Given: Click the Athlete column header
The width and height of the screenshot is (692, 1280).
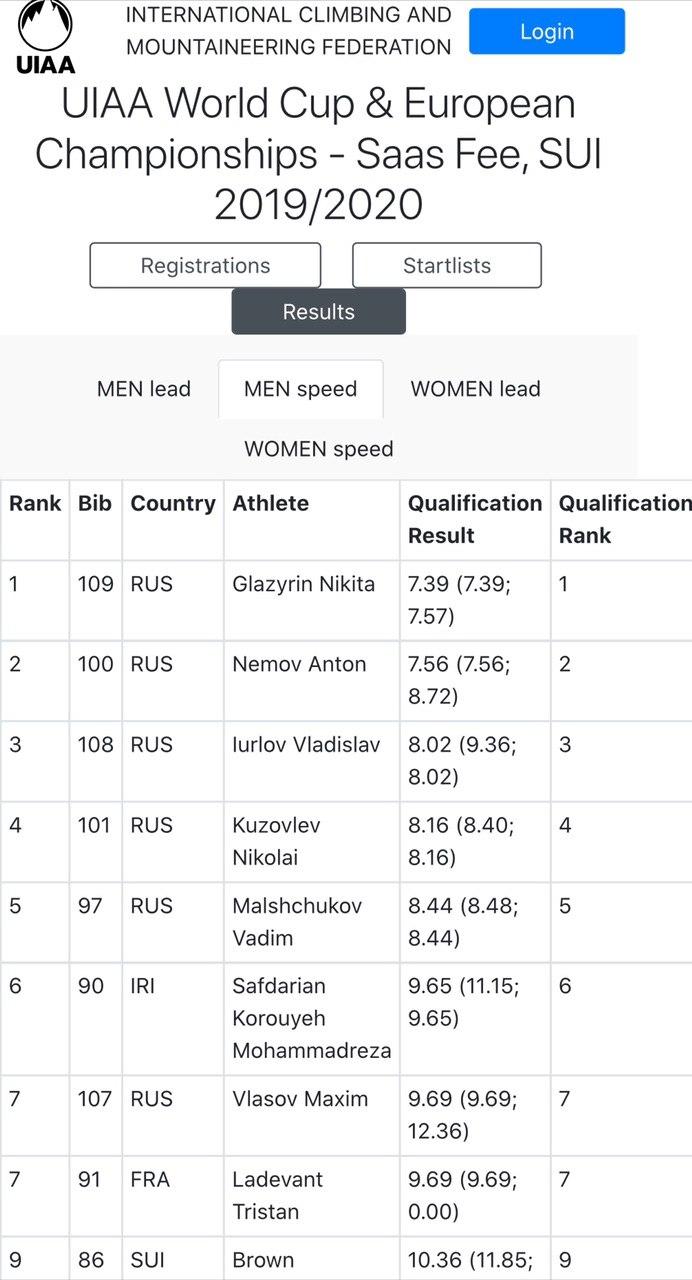Looking at the screenshot, I should (x=271, y=504).
